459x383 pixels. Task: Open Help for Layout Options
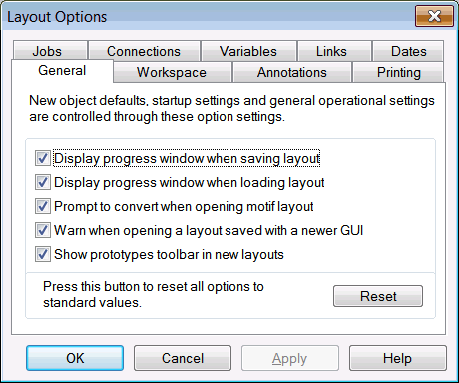click(x=398, y=358)
